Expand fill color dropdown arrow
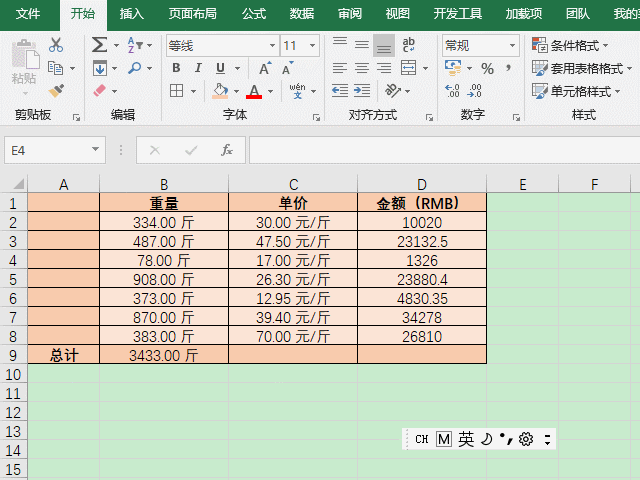Viewport: 640px width, 480px height. 236,91
